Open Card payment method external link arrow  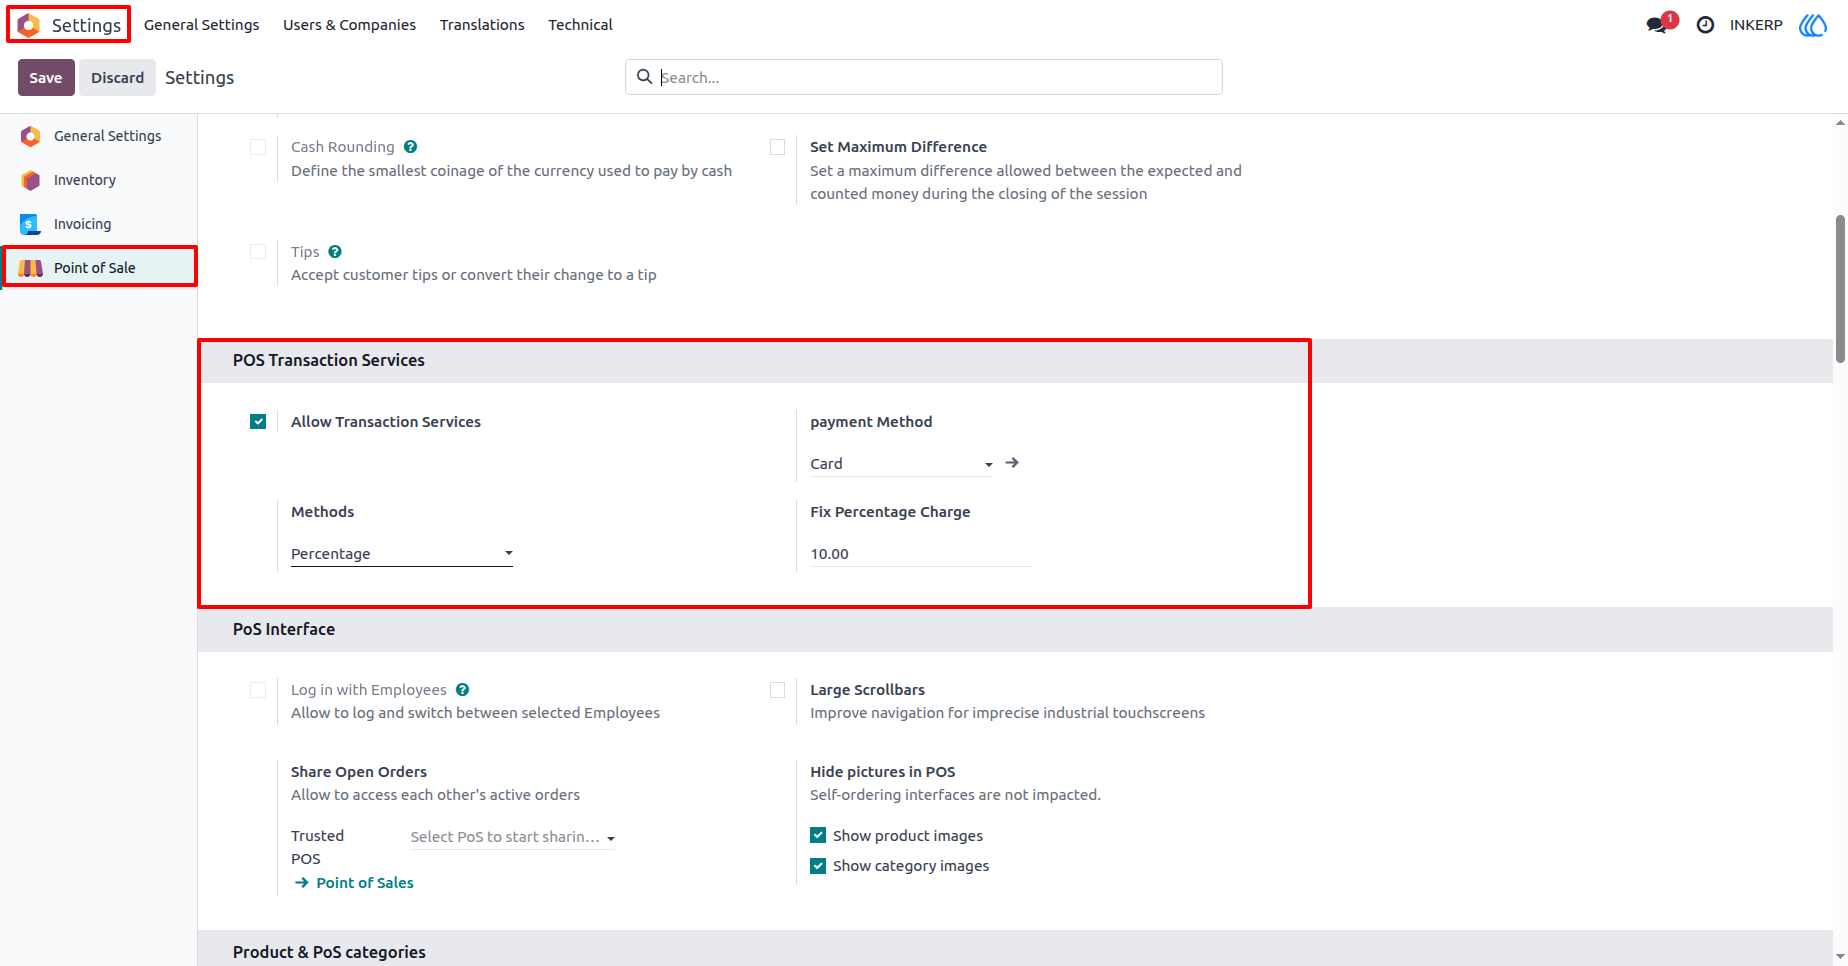point(1012,463)
